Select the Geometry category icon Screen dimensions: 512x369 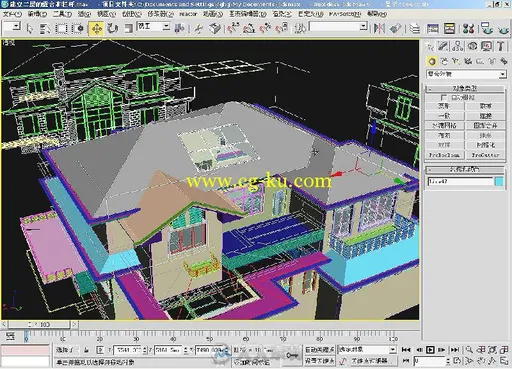coord(432,61)
